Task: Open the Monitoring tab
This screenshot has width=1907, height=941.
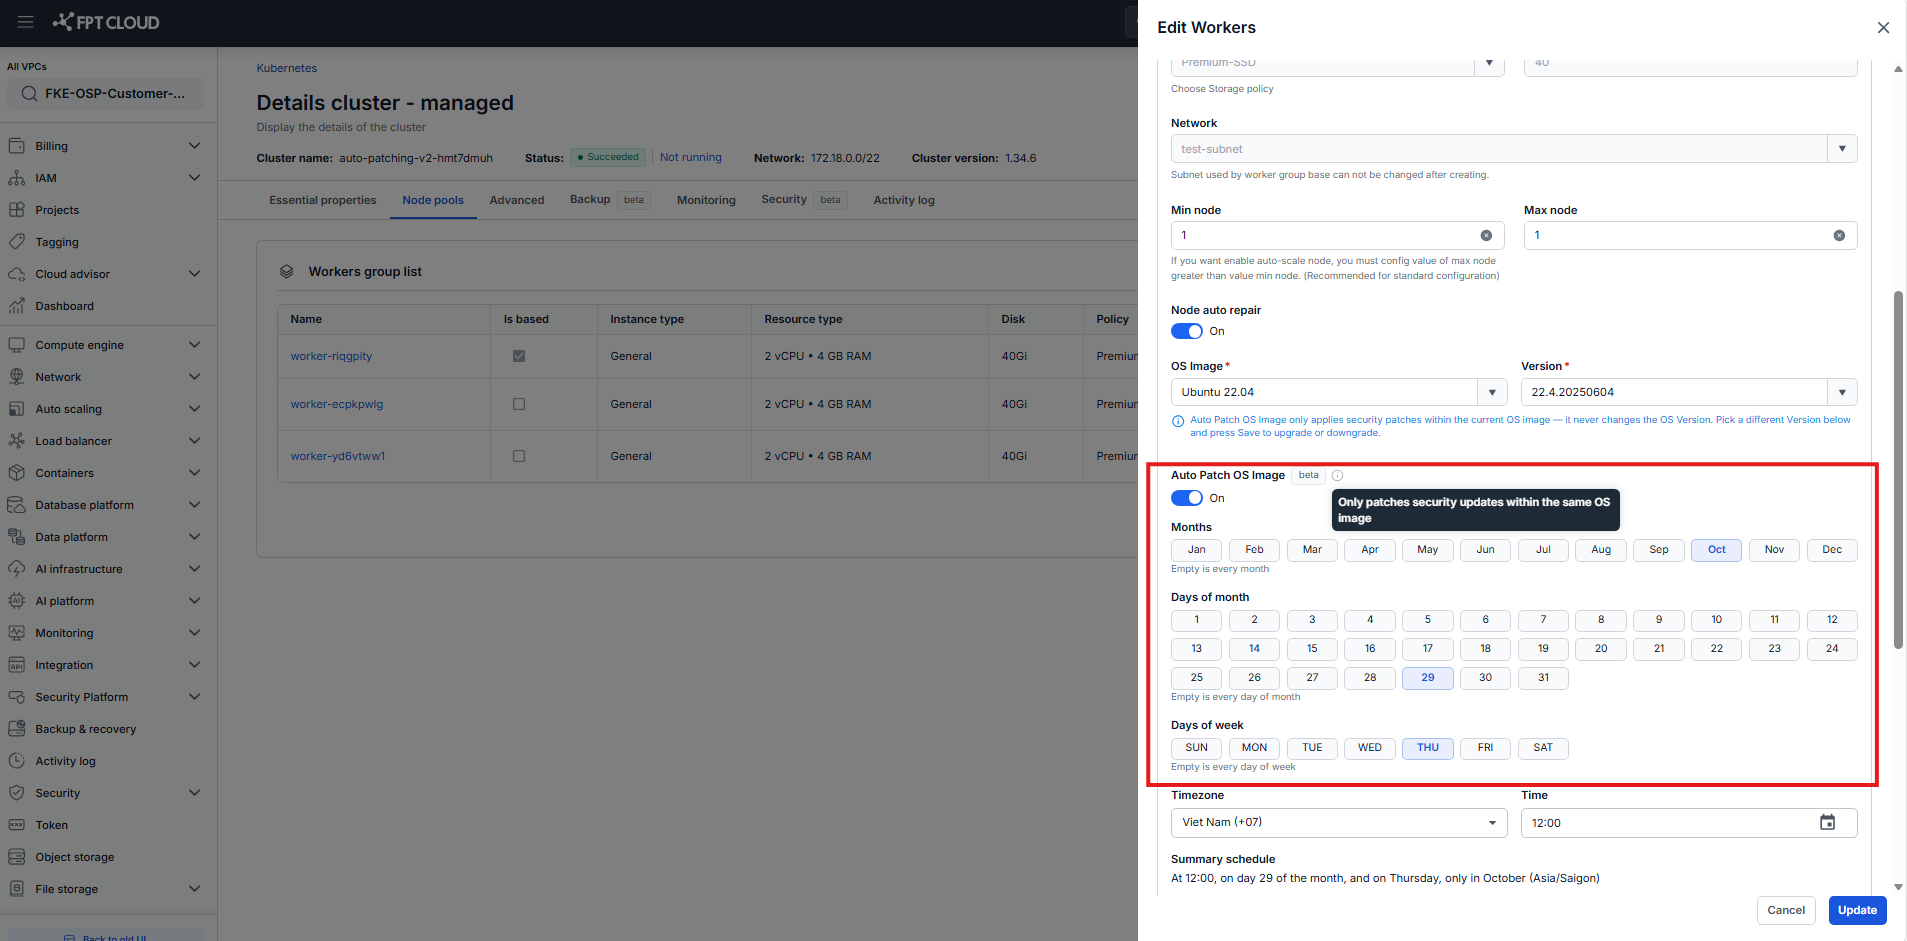Action: coord(706,200)
